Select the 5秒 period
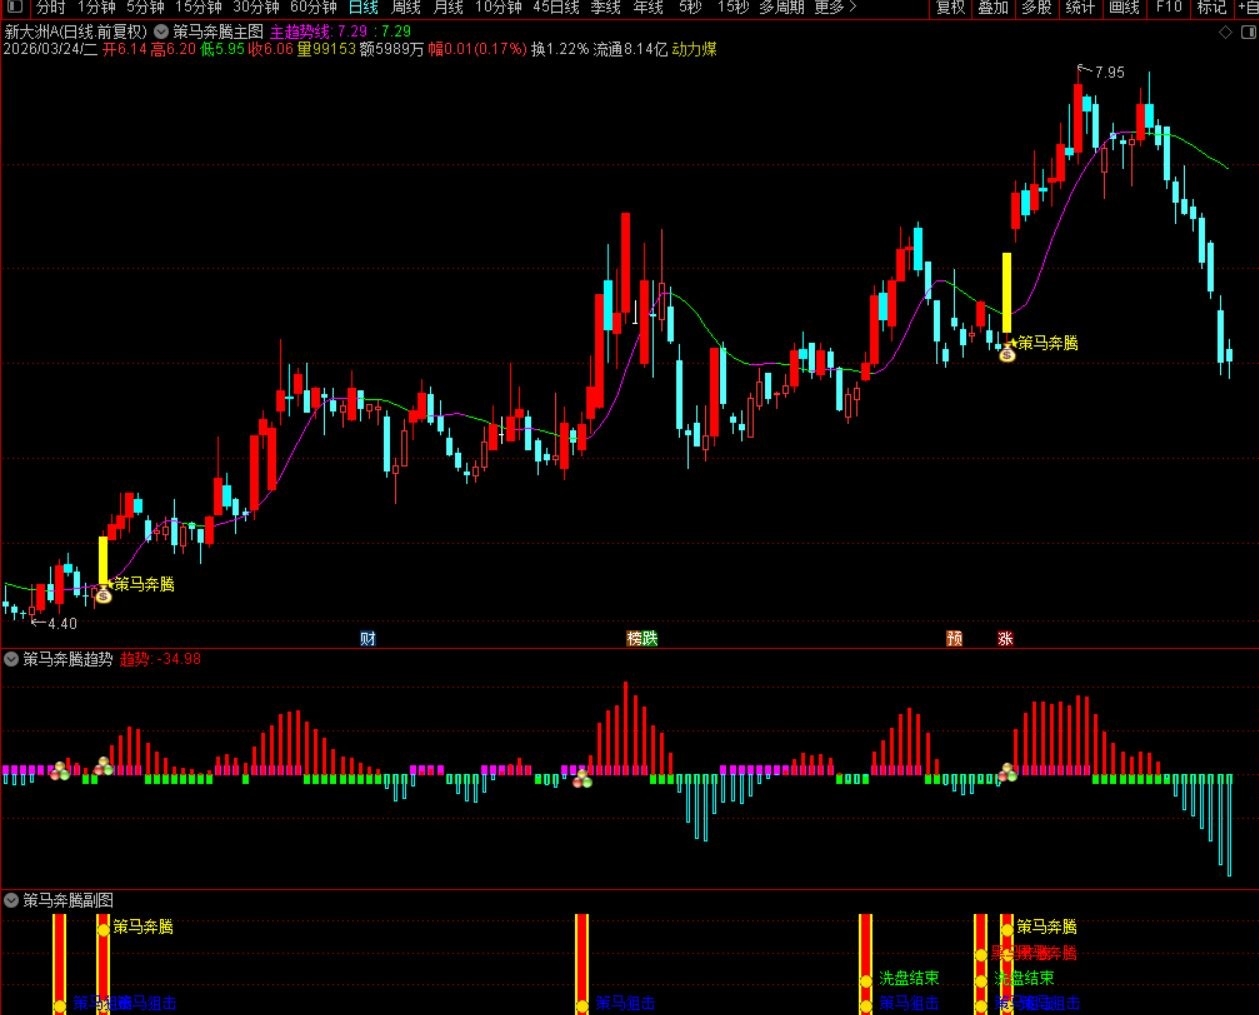 [690, 7]
